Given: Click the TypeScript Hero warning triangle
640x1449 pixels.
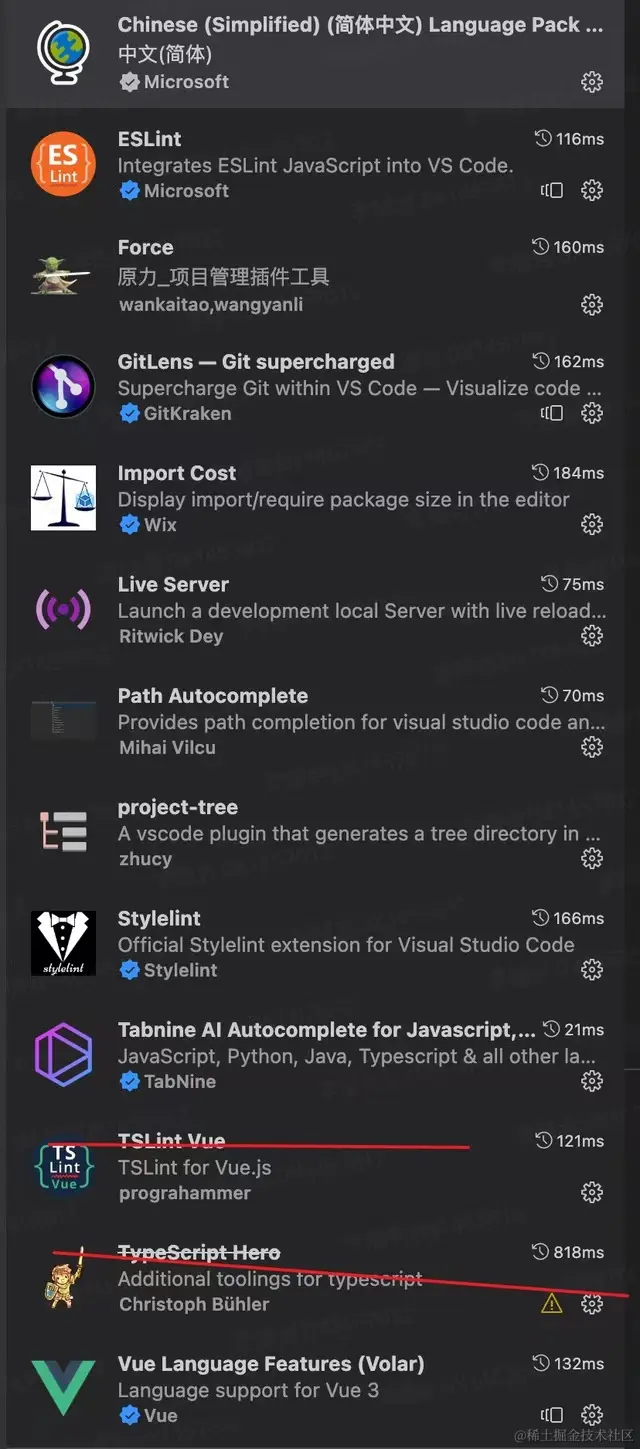Looking at the screenshot, I should click(x=551, y=1303).
